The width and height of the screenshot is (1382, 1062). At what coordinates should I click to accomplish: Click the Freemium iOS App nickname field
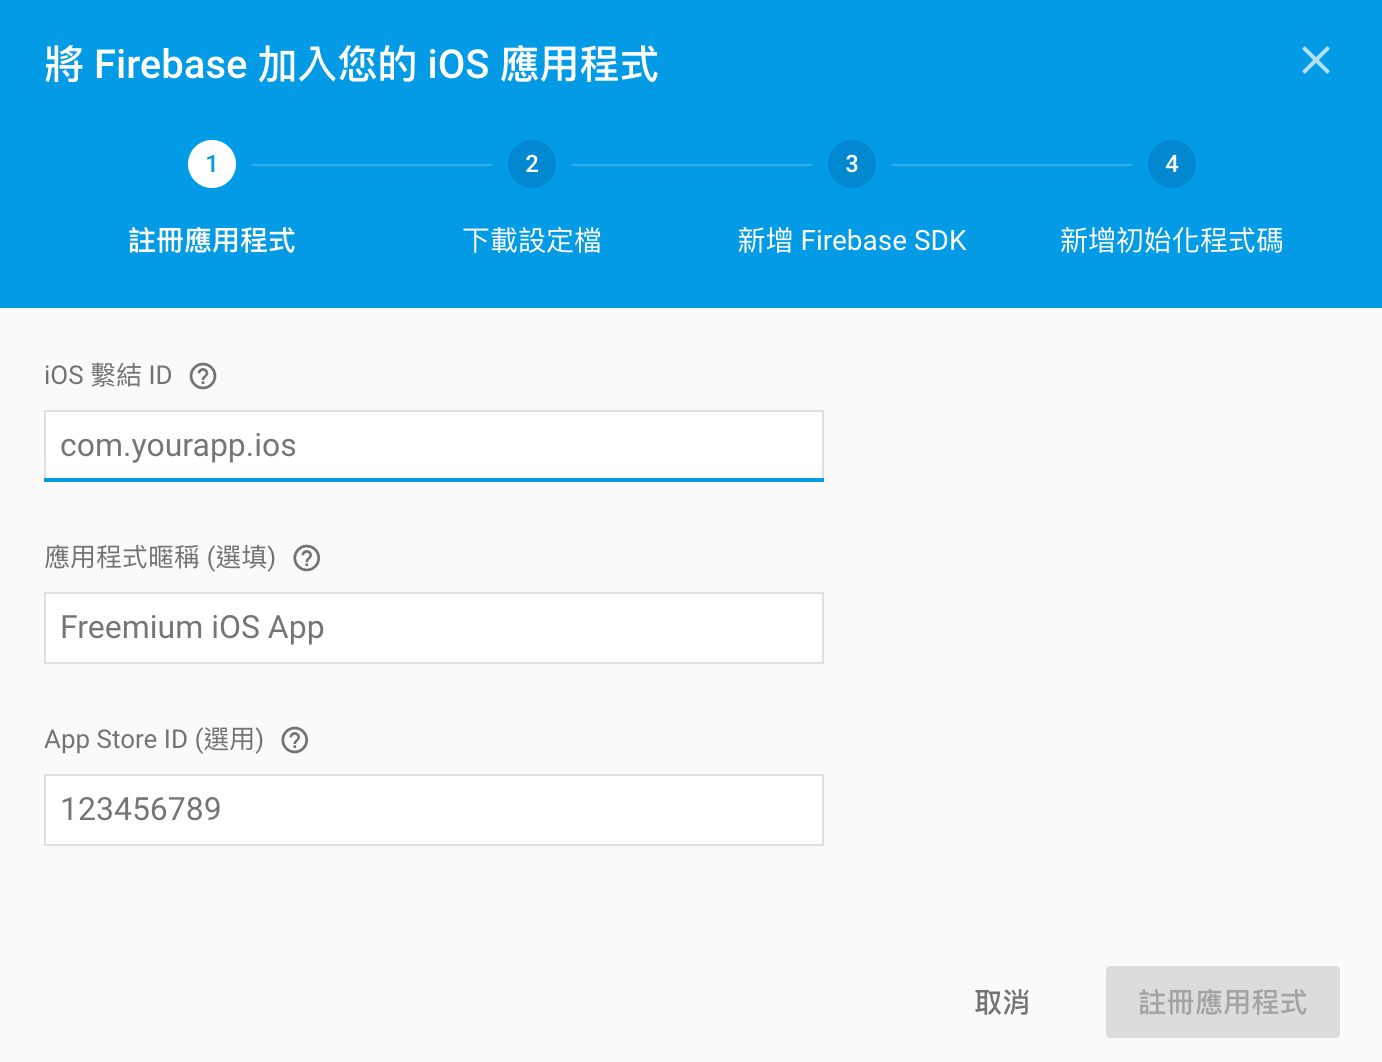[x=433, y=628]
